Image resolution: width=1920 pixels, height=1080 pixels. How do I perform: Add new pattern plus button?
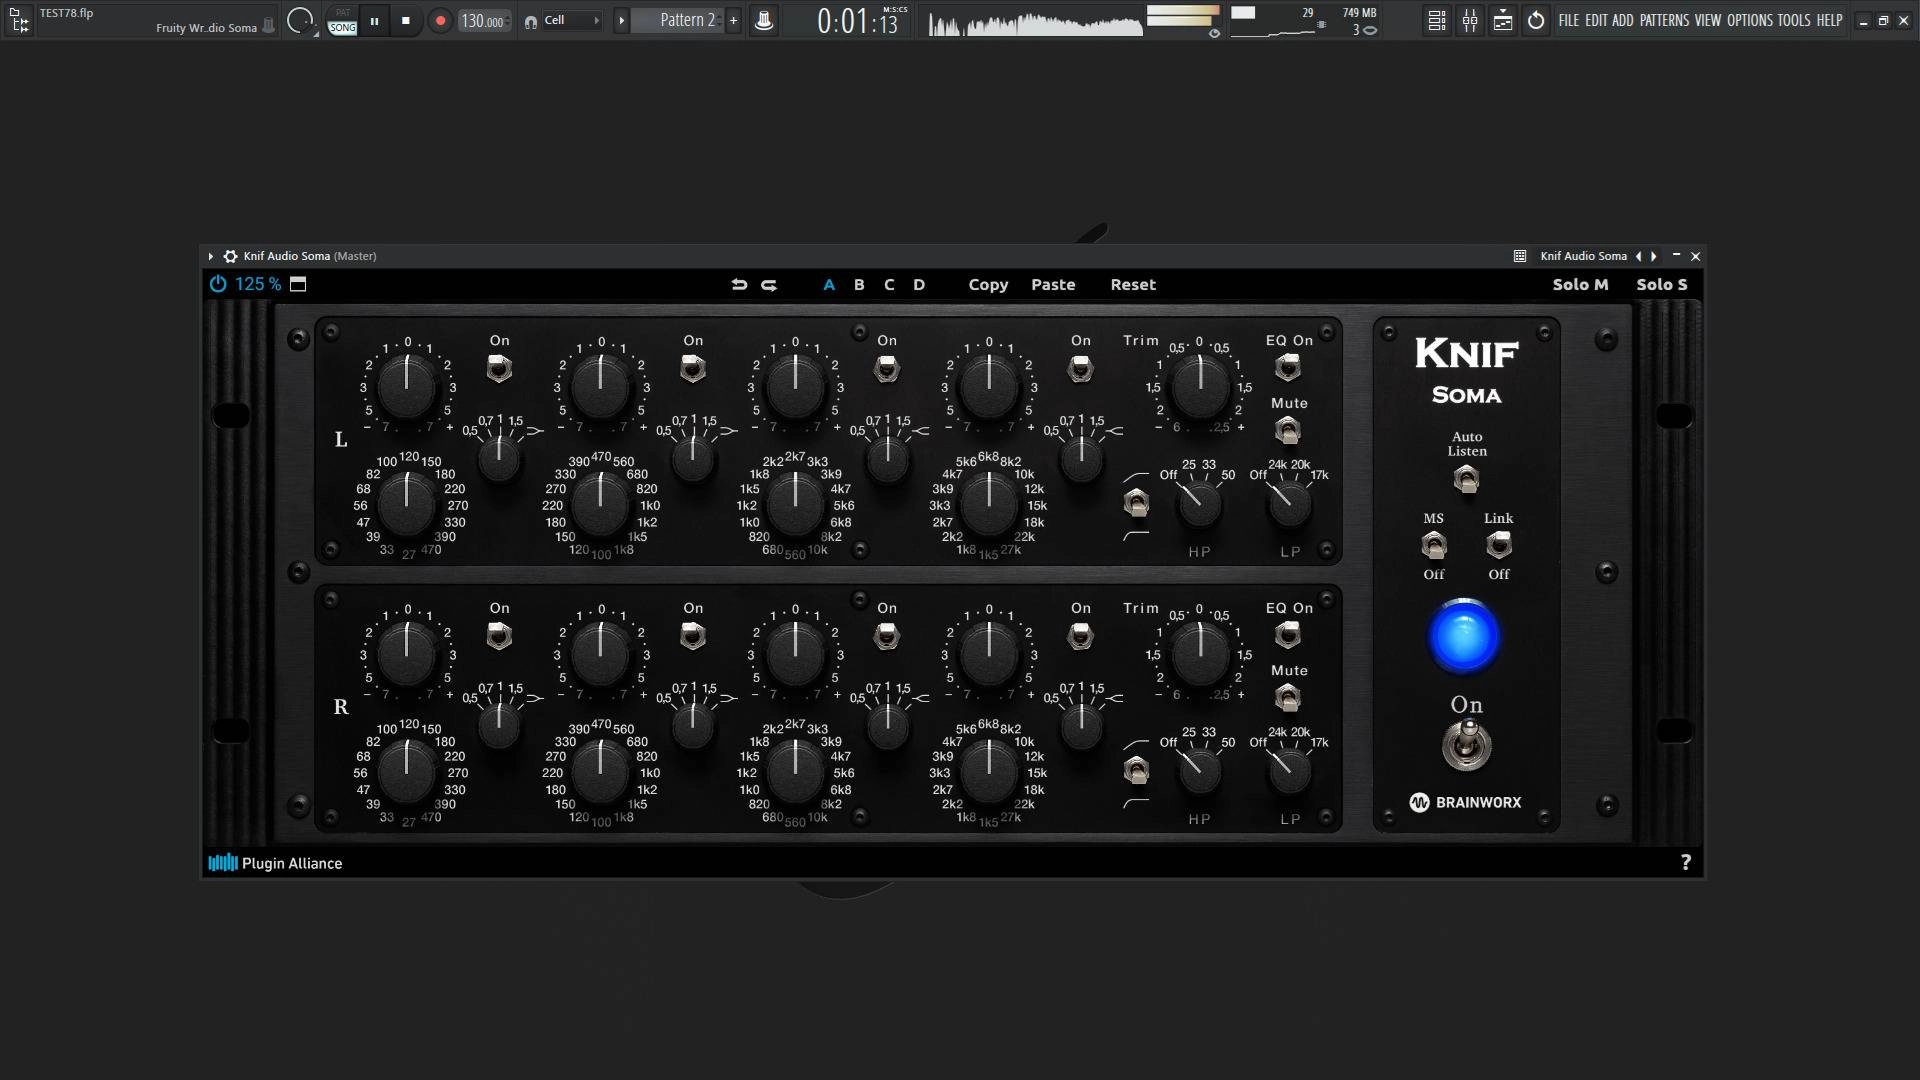[733, 20]
